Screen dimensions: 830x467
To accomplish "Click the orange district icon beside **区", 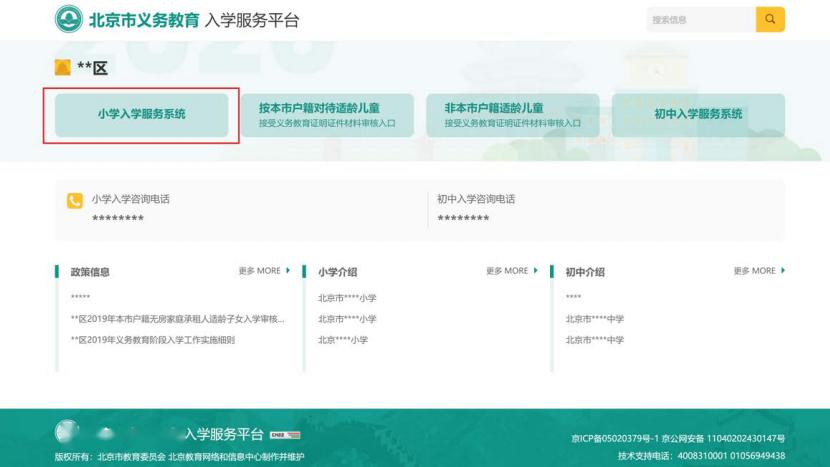I will tap(62, 68).
